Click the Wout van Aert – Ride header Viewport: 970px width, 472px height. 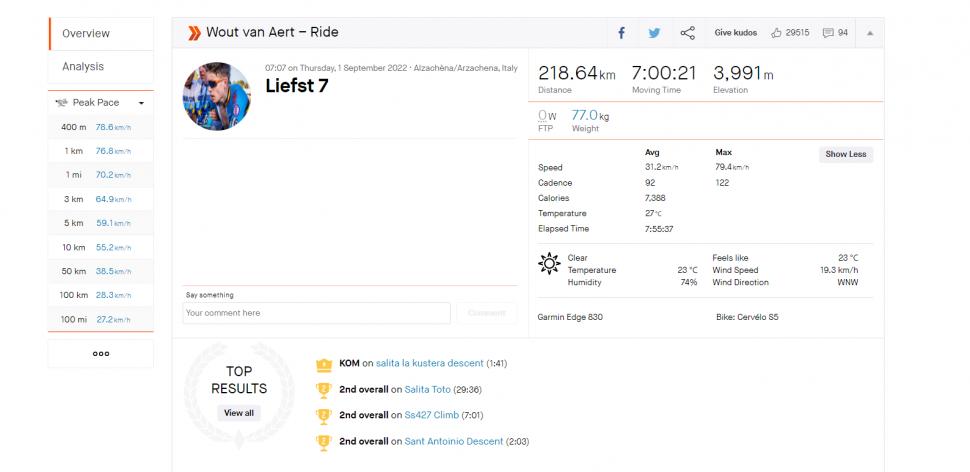click(272, 32)
